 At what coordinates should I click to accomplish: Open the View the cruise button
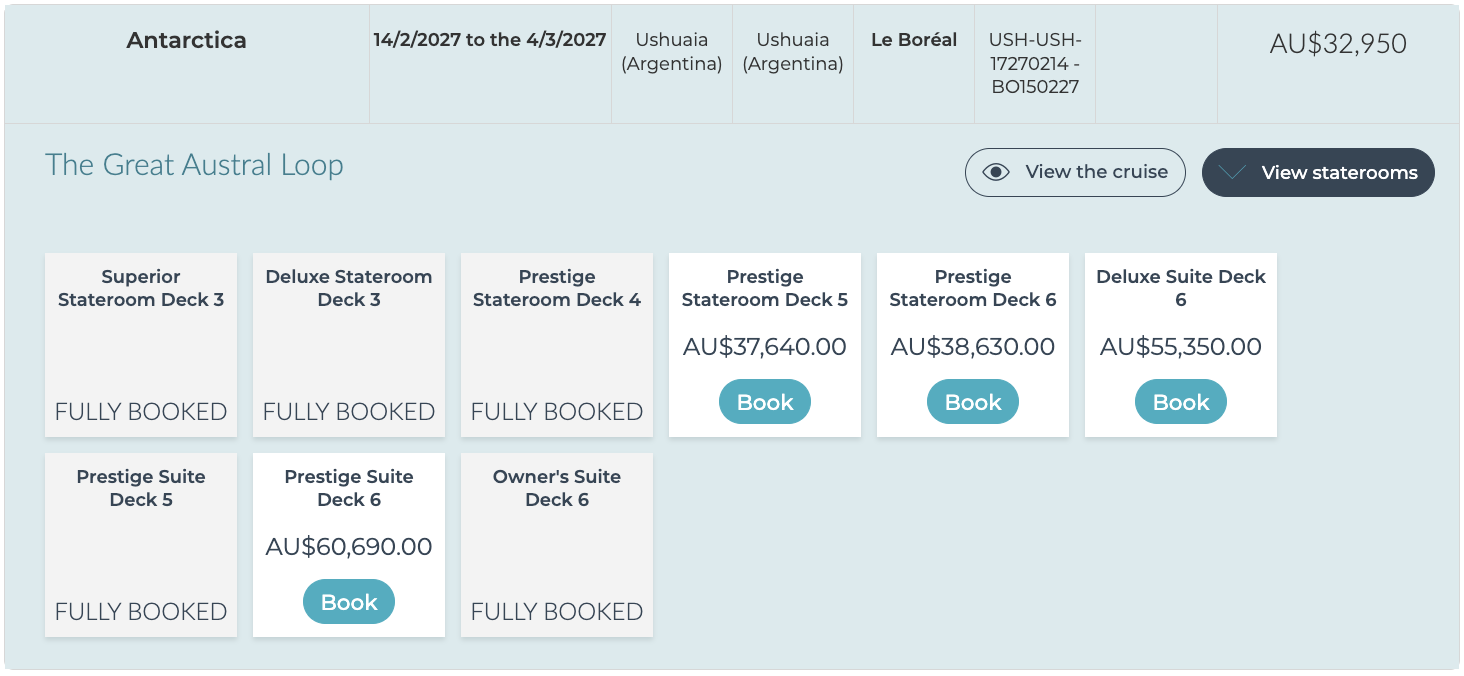(1075, 172)
